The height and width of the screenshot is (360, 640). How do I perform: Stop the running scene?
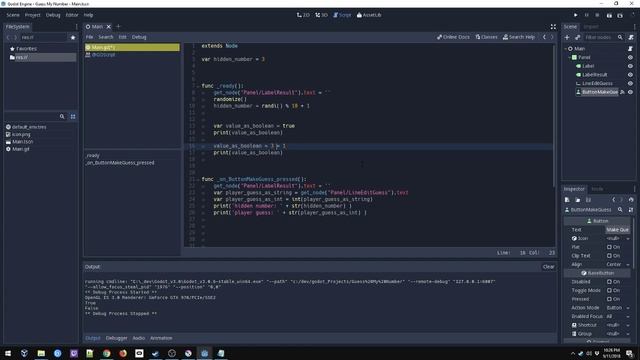coord(597,15)
